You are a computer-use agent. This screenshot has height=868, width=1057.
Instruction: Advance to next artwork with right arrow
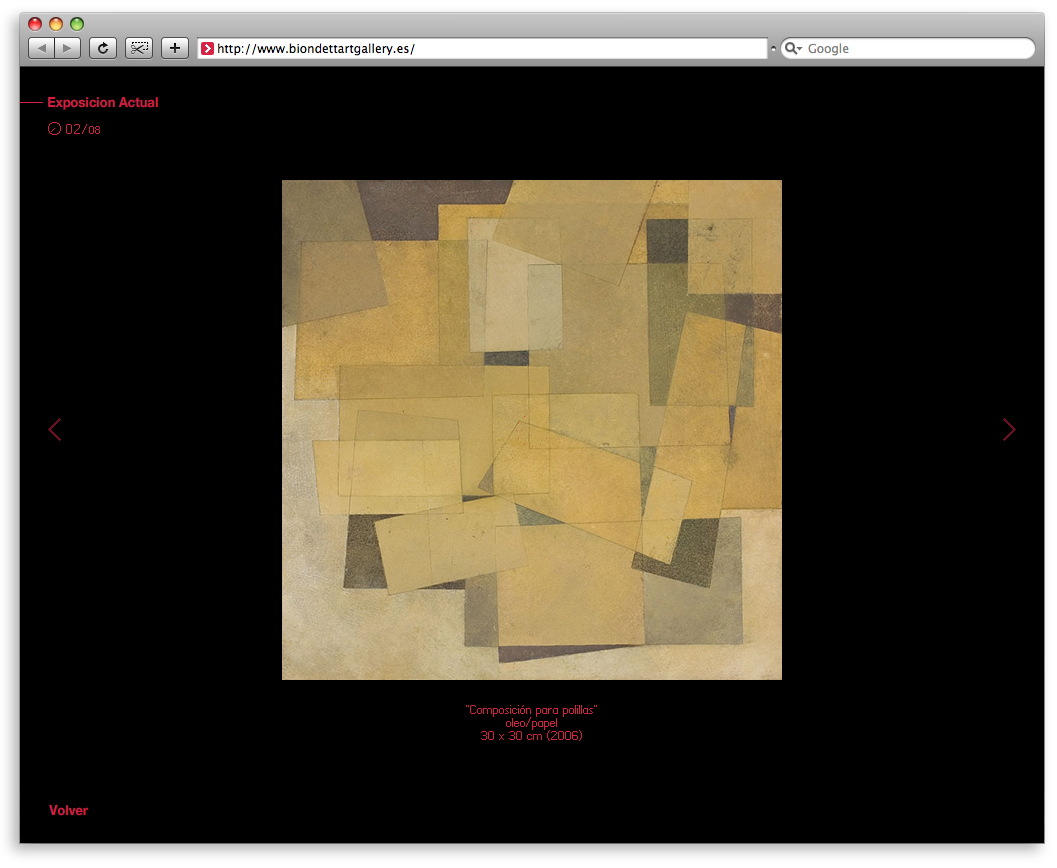coord(1009,429)
